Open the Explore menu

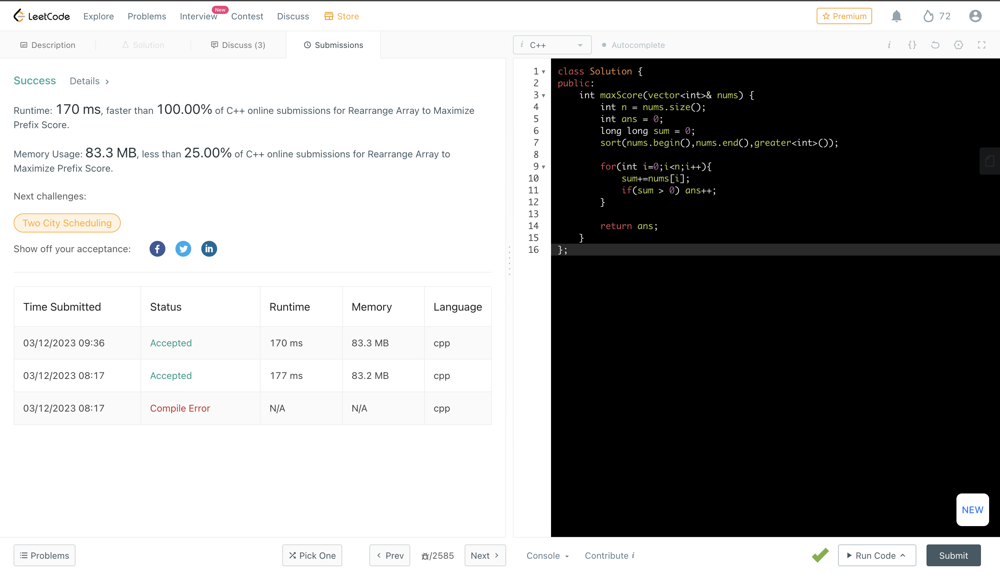98,16
